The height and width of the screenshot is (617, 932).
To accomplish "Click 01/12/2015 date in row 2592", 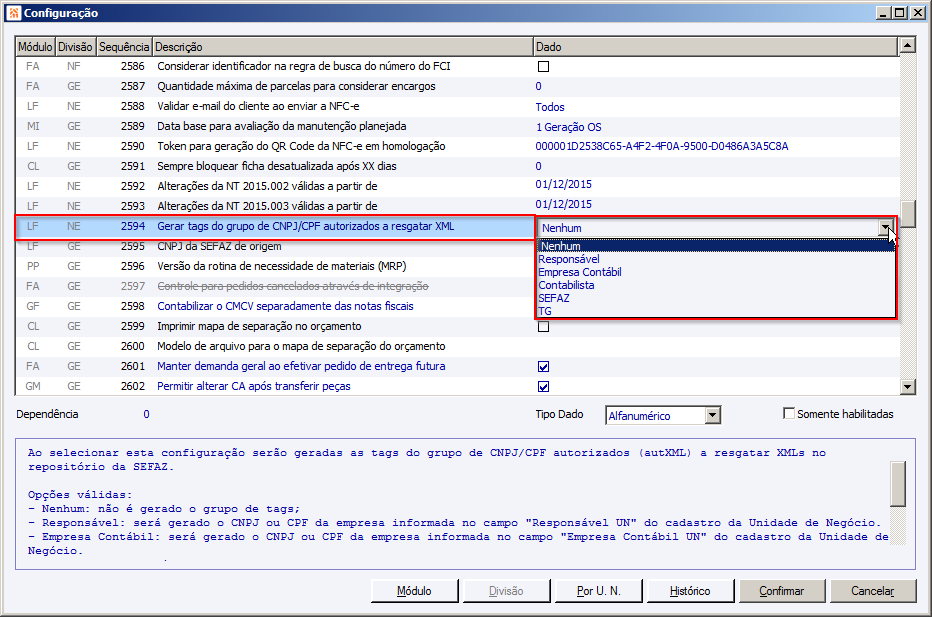I will pyautogui.click(x=563, y=184).
